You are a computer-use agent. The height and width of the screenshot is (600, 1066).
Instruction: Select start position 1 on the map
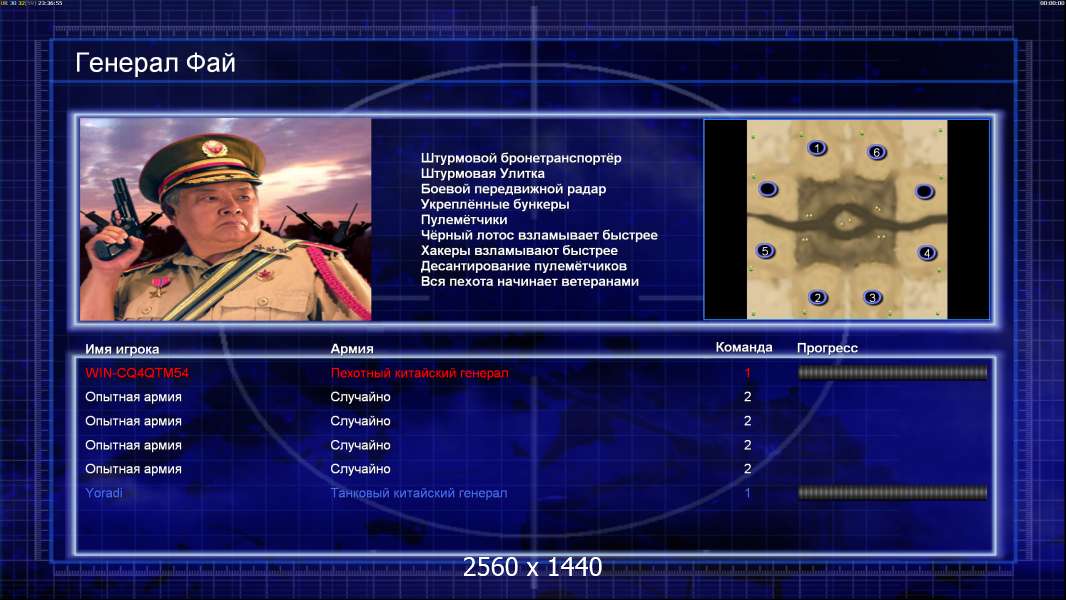817,148
